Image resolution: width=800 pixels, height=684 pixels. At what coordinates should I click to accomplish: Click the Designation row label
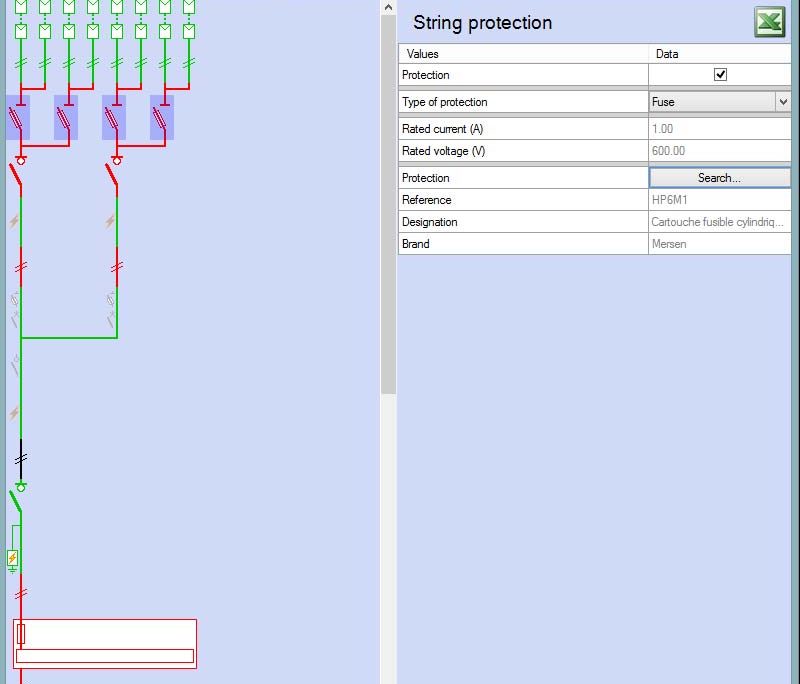[430, 222]
